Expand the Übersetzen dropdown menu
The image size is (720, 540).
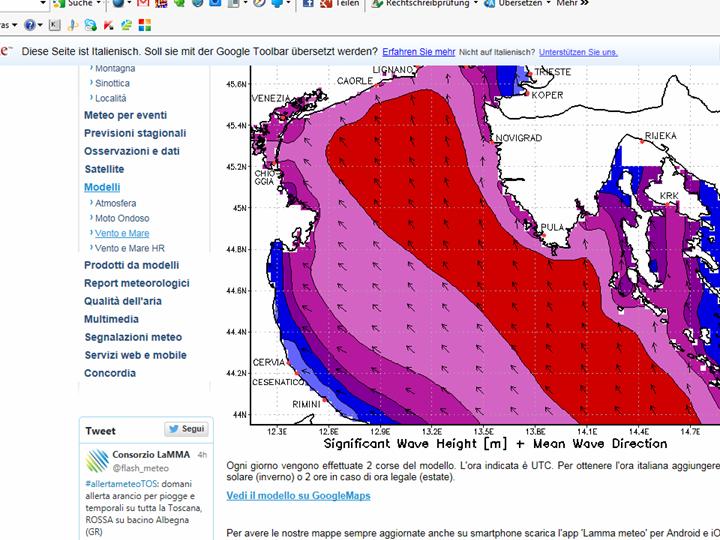549,4
